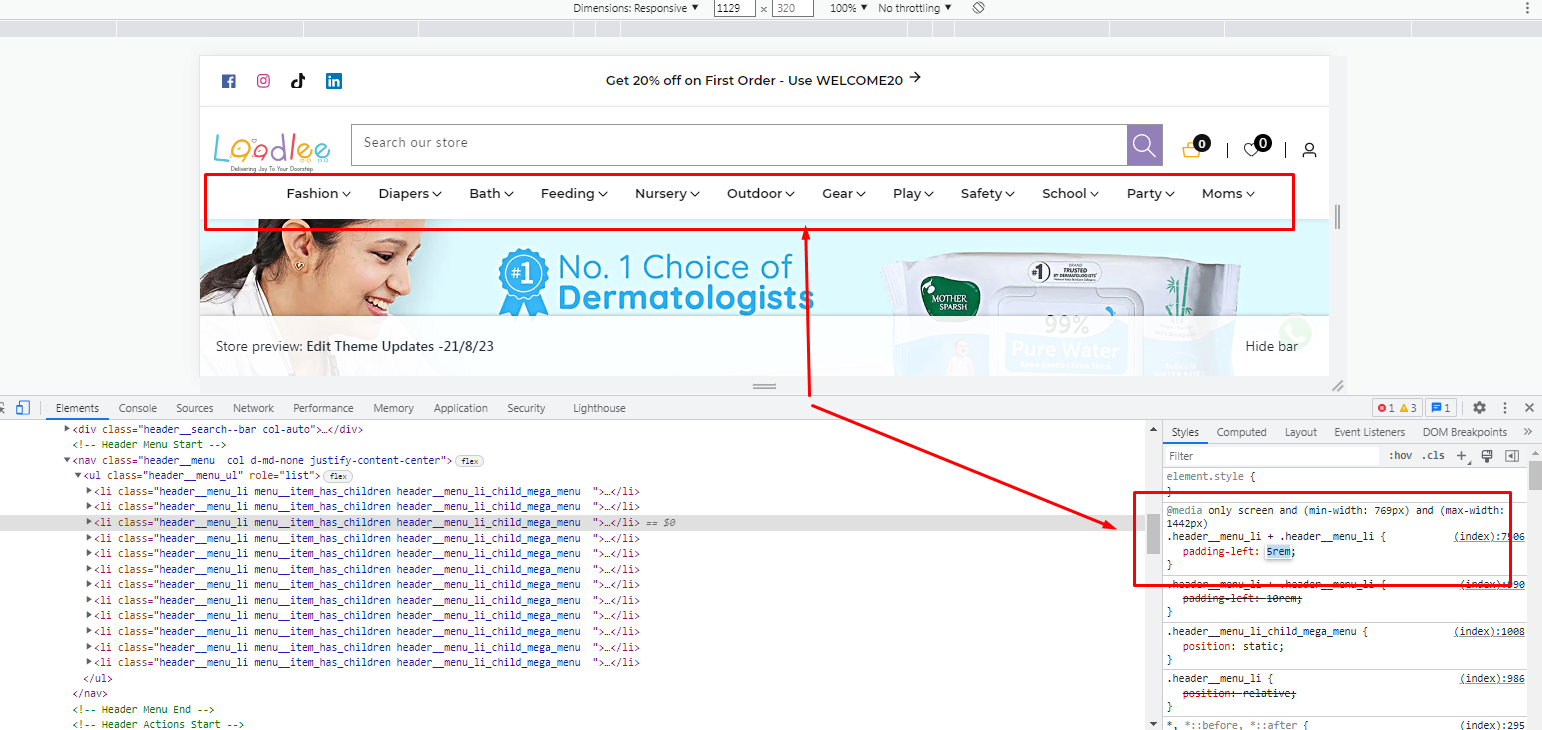Switch to the Performance tab
Image resolution: width=1542 pixels, height=730 pixels.
pos(323,408)
